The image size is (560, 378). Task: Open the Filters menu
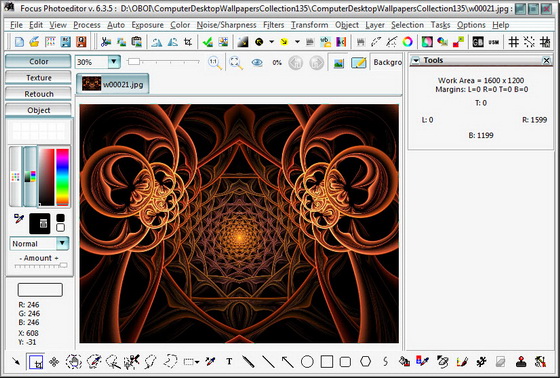point(274,25)
